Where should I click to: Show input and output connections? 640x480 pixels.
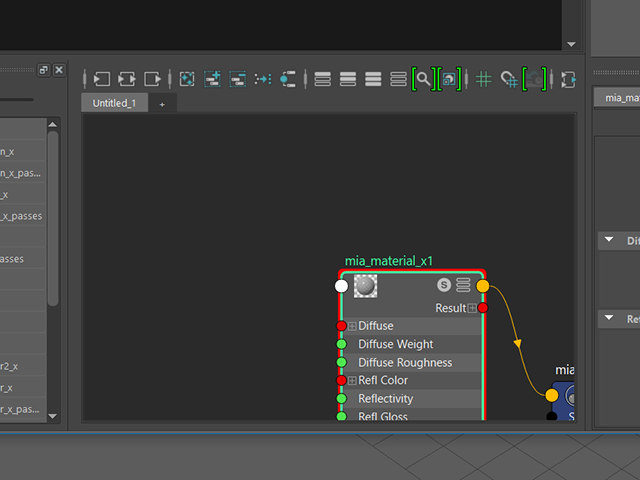point(127,79)
